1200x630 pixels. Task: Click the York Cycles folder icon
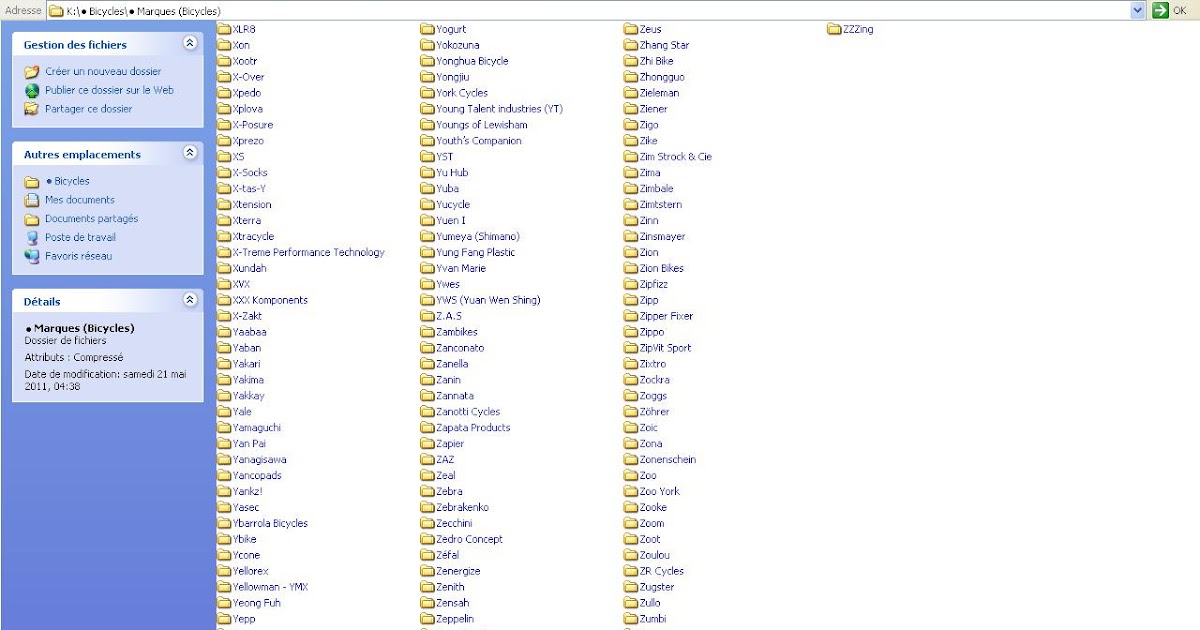(428, 93)
